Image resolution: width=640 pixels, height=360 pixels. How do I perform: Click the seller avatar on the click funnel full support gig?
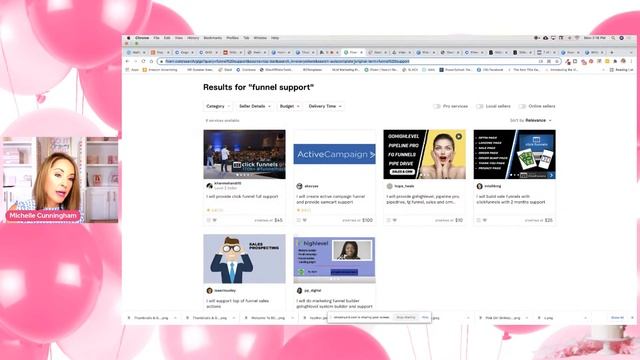[209, 186]
